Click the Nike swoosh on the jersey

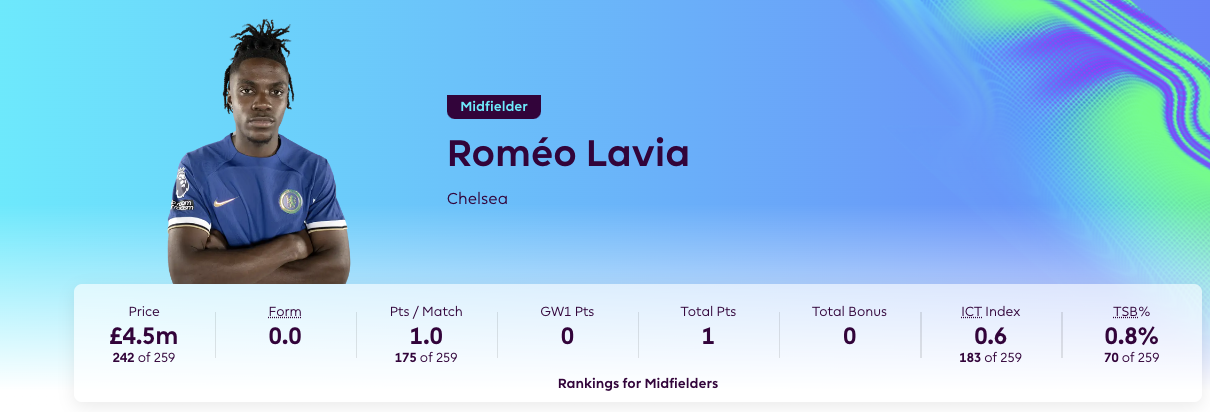225,201
